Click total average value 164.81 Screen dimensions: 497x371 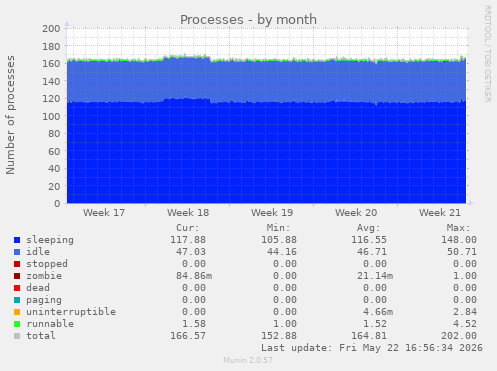pyautogui.click(x=369, y=336)
